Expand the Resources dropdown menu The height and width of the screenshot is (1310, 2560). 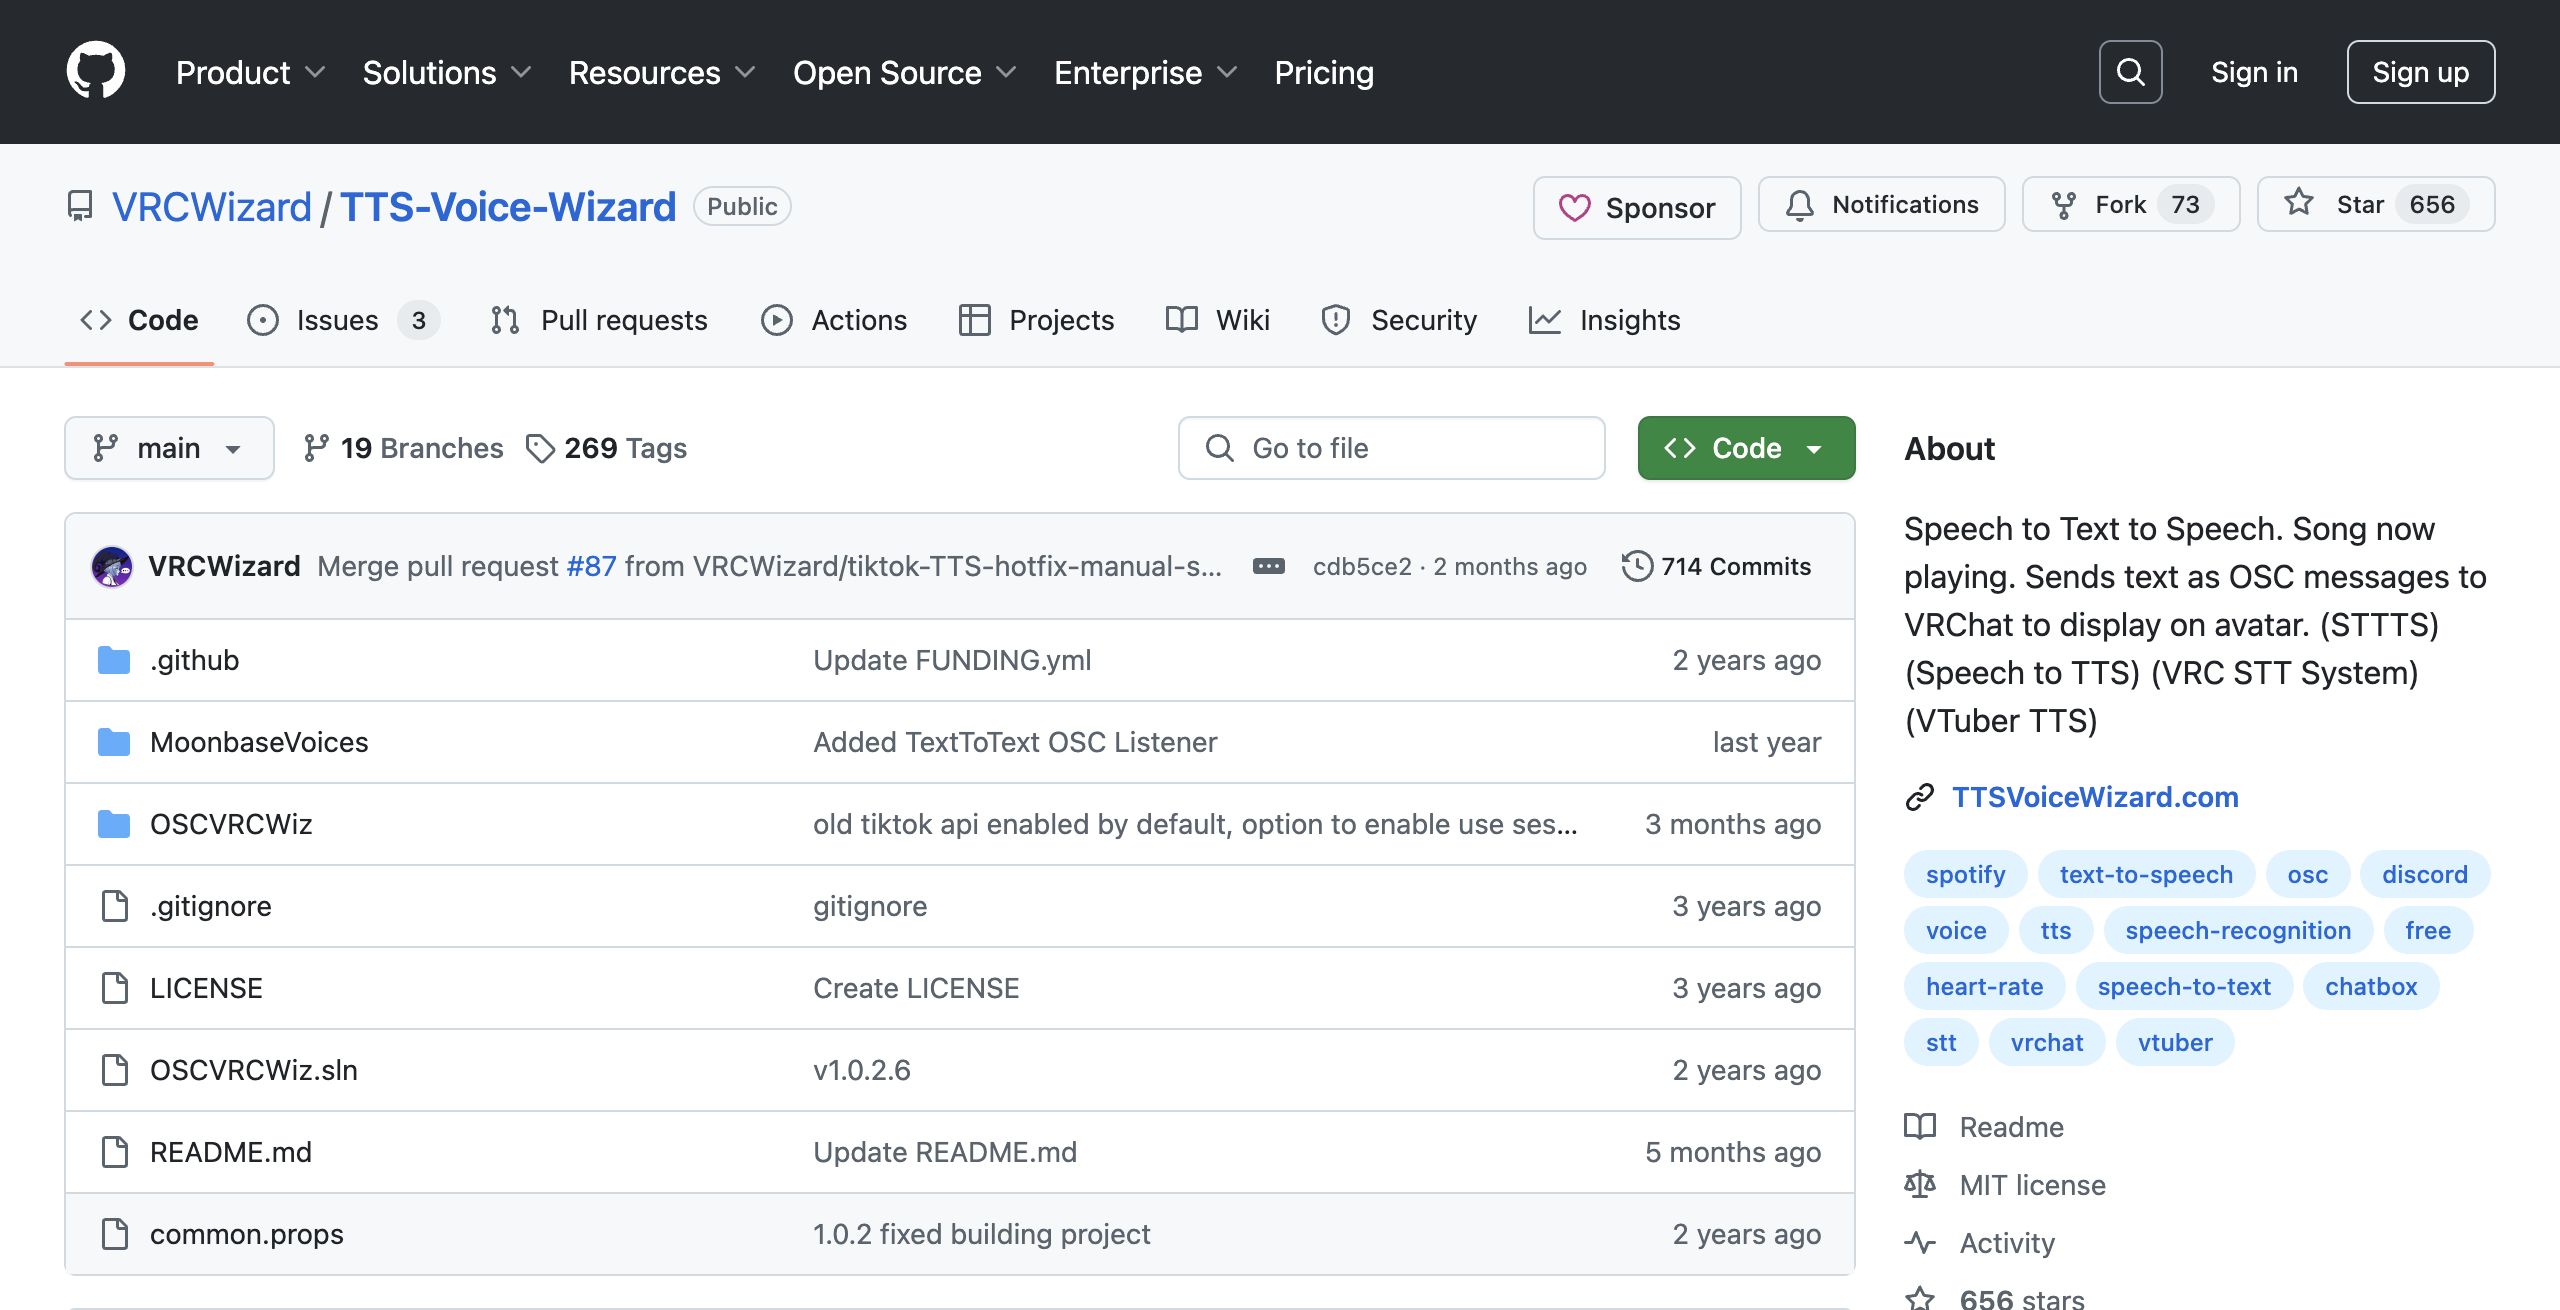[x=661, y=72]
